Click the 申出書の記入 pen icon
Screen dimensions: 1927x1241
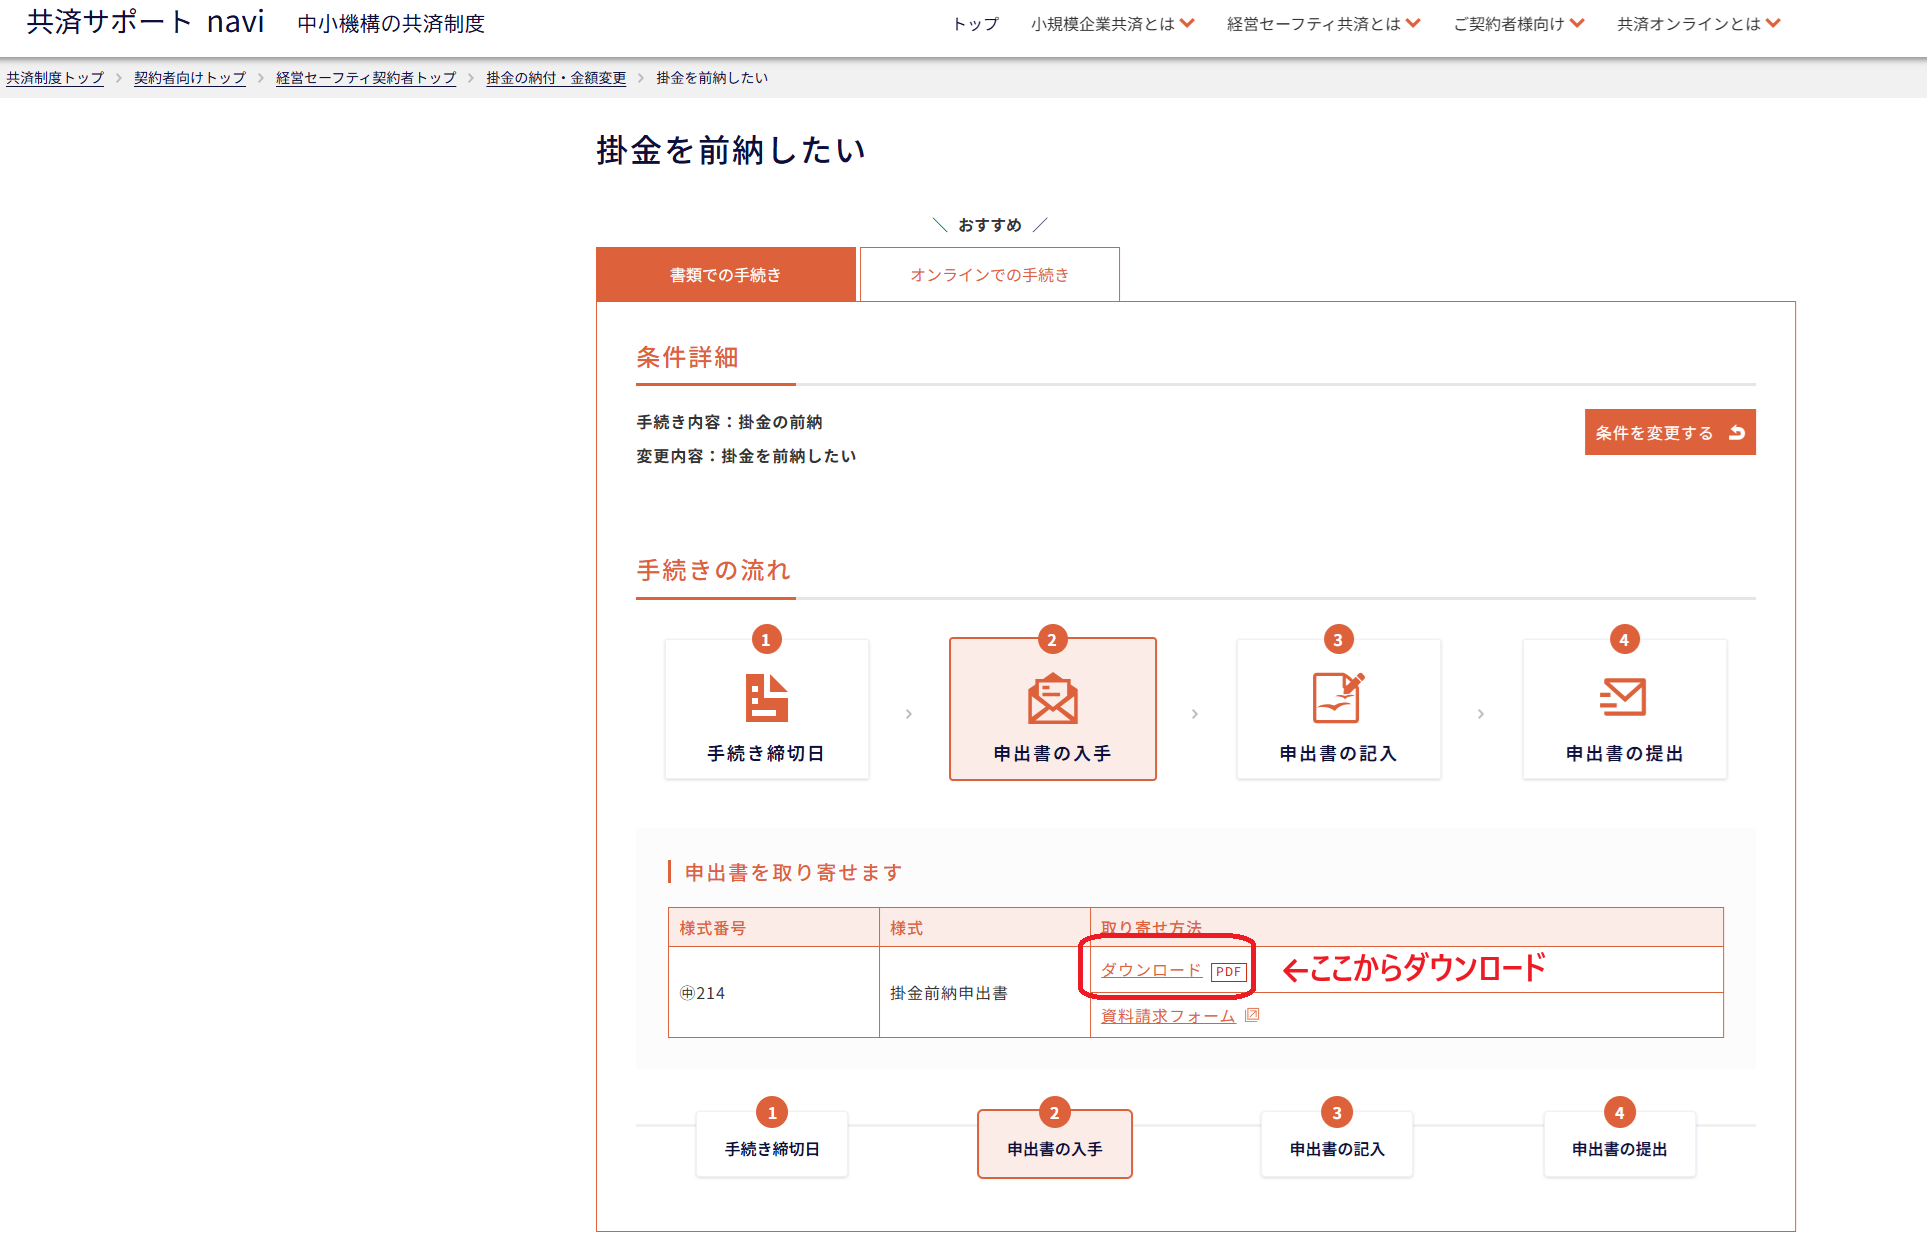[x=1338, y=697]
